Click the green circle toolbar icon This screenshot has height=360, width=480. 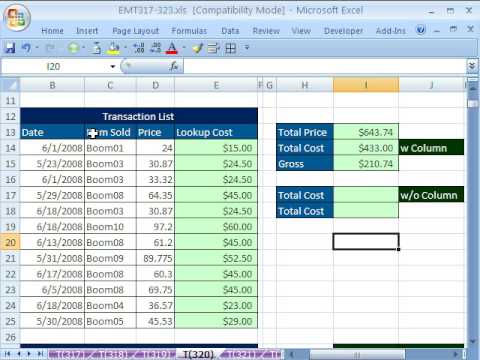pos(74,48)
